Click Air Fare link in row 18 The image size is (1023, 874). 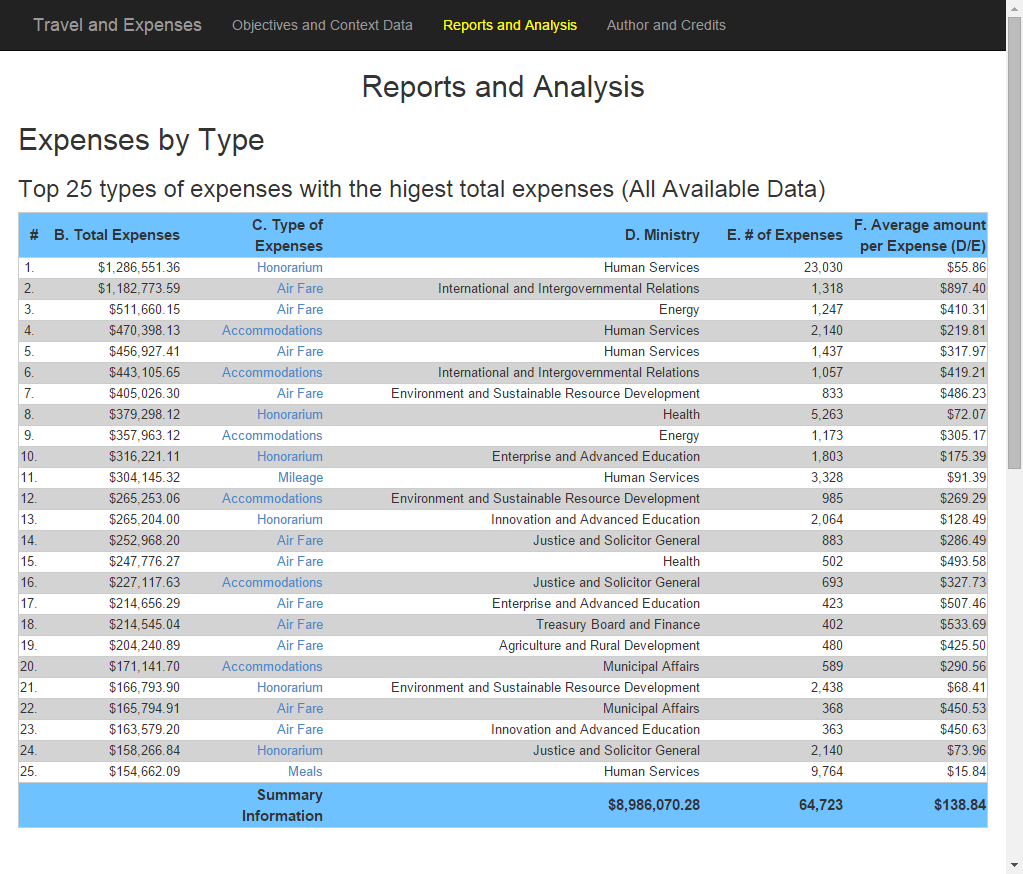299,624
